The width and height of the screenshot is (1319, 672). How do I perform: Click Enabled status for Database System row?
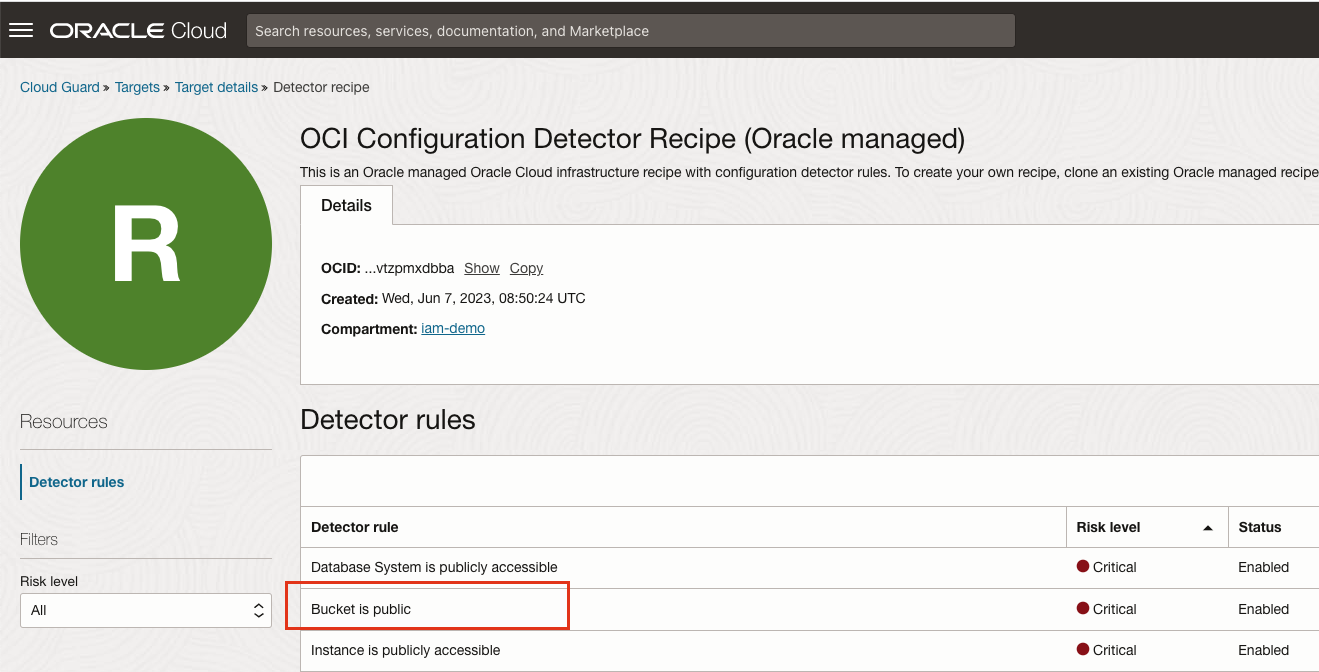click(1263, 567)
